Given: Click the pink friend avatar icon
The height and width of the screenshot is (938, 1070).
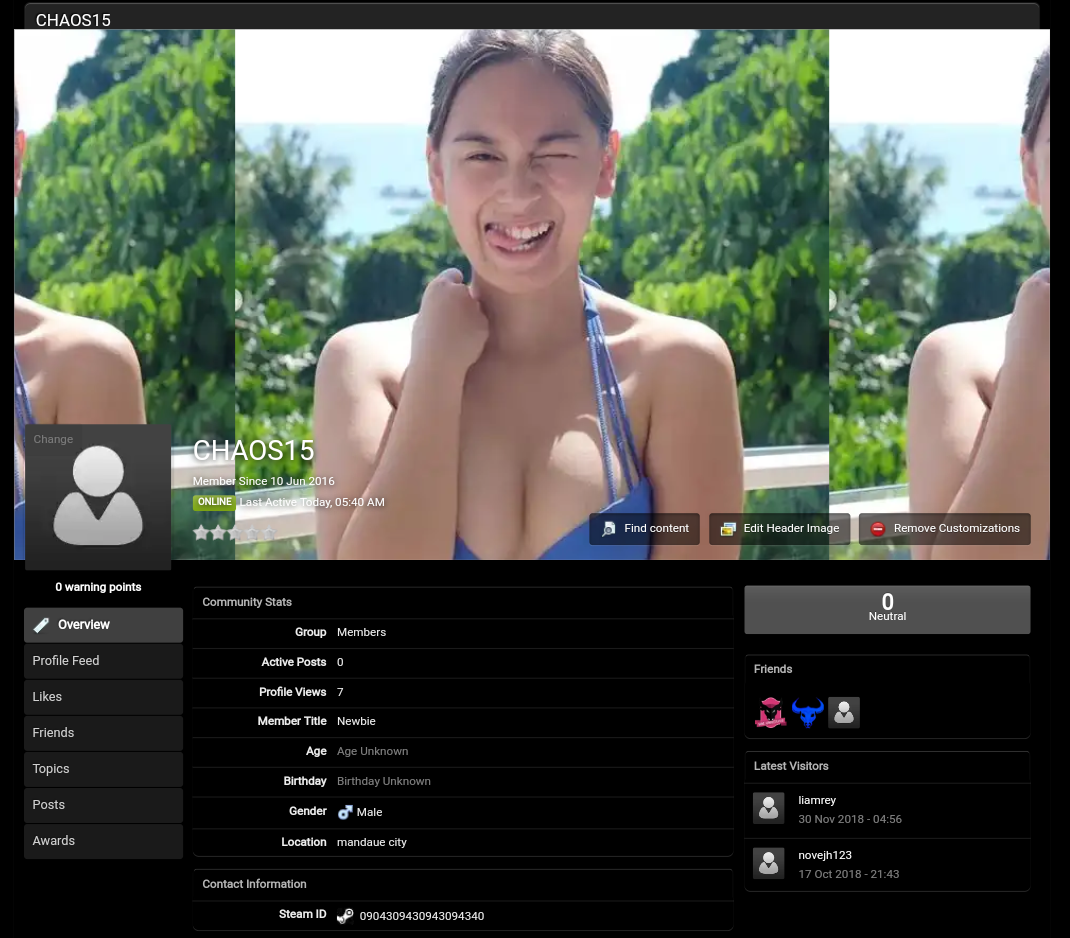Looking at the screenshot, I should pyautogui.click(x=770, y=713).
